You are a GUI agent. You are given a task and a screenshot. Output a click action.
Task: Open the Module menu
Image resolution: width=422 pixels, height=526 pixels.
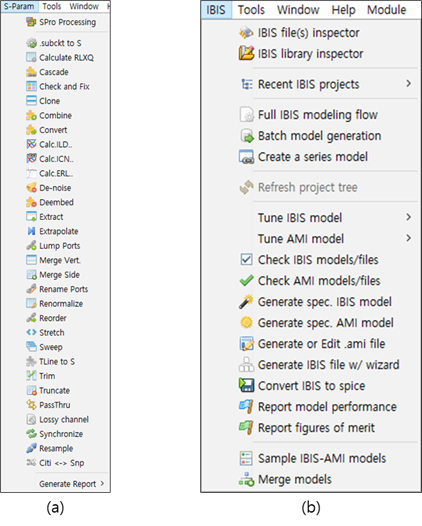click(386, 10)
